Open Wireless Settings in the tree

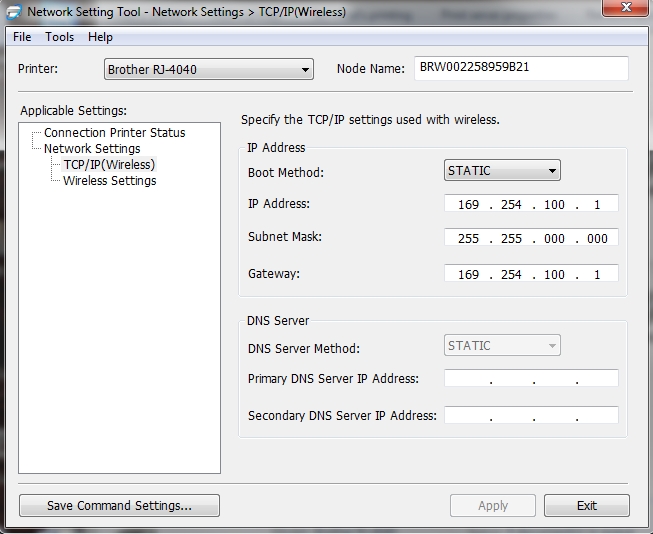point(109,181)
